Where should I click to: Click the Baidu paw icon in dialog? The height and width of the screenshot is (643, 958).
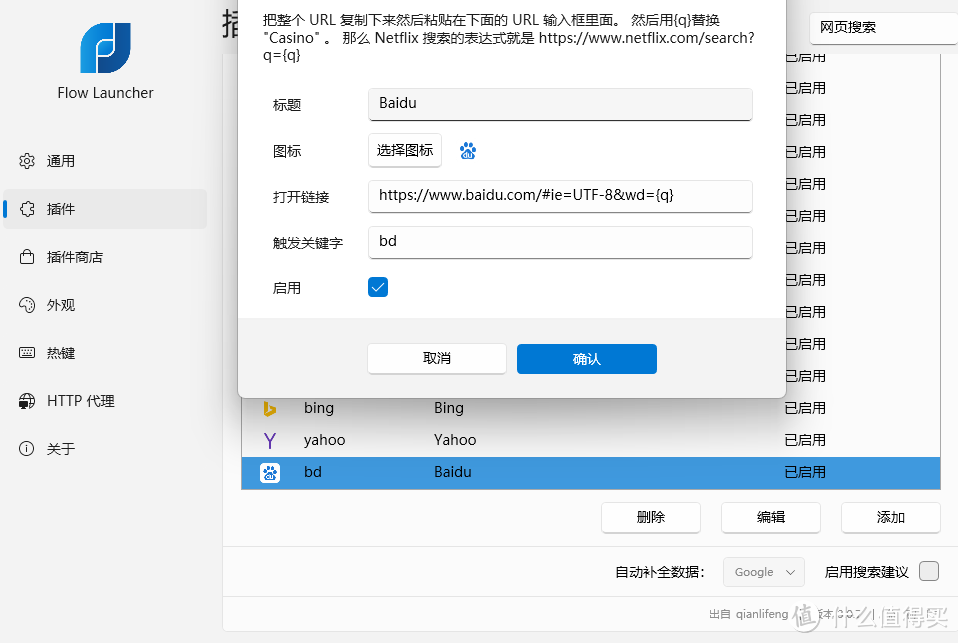(468, 150)
